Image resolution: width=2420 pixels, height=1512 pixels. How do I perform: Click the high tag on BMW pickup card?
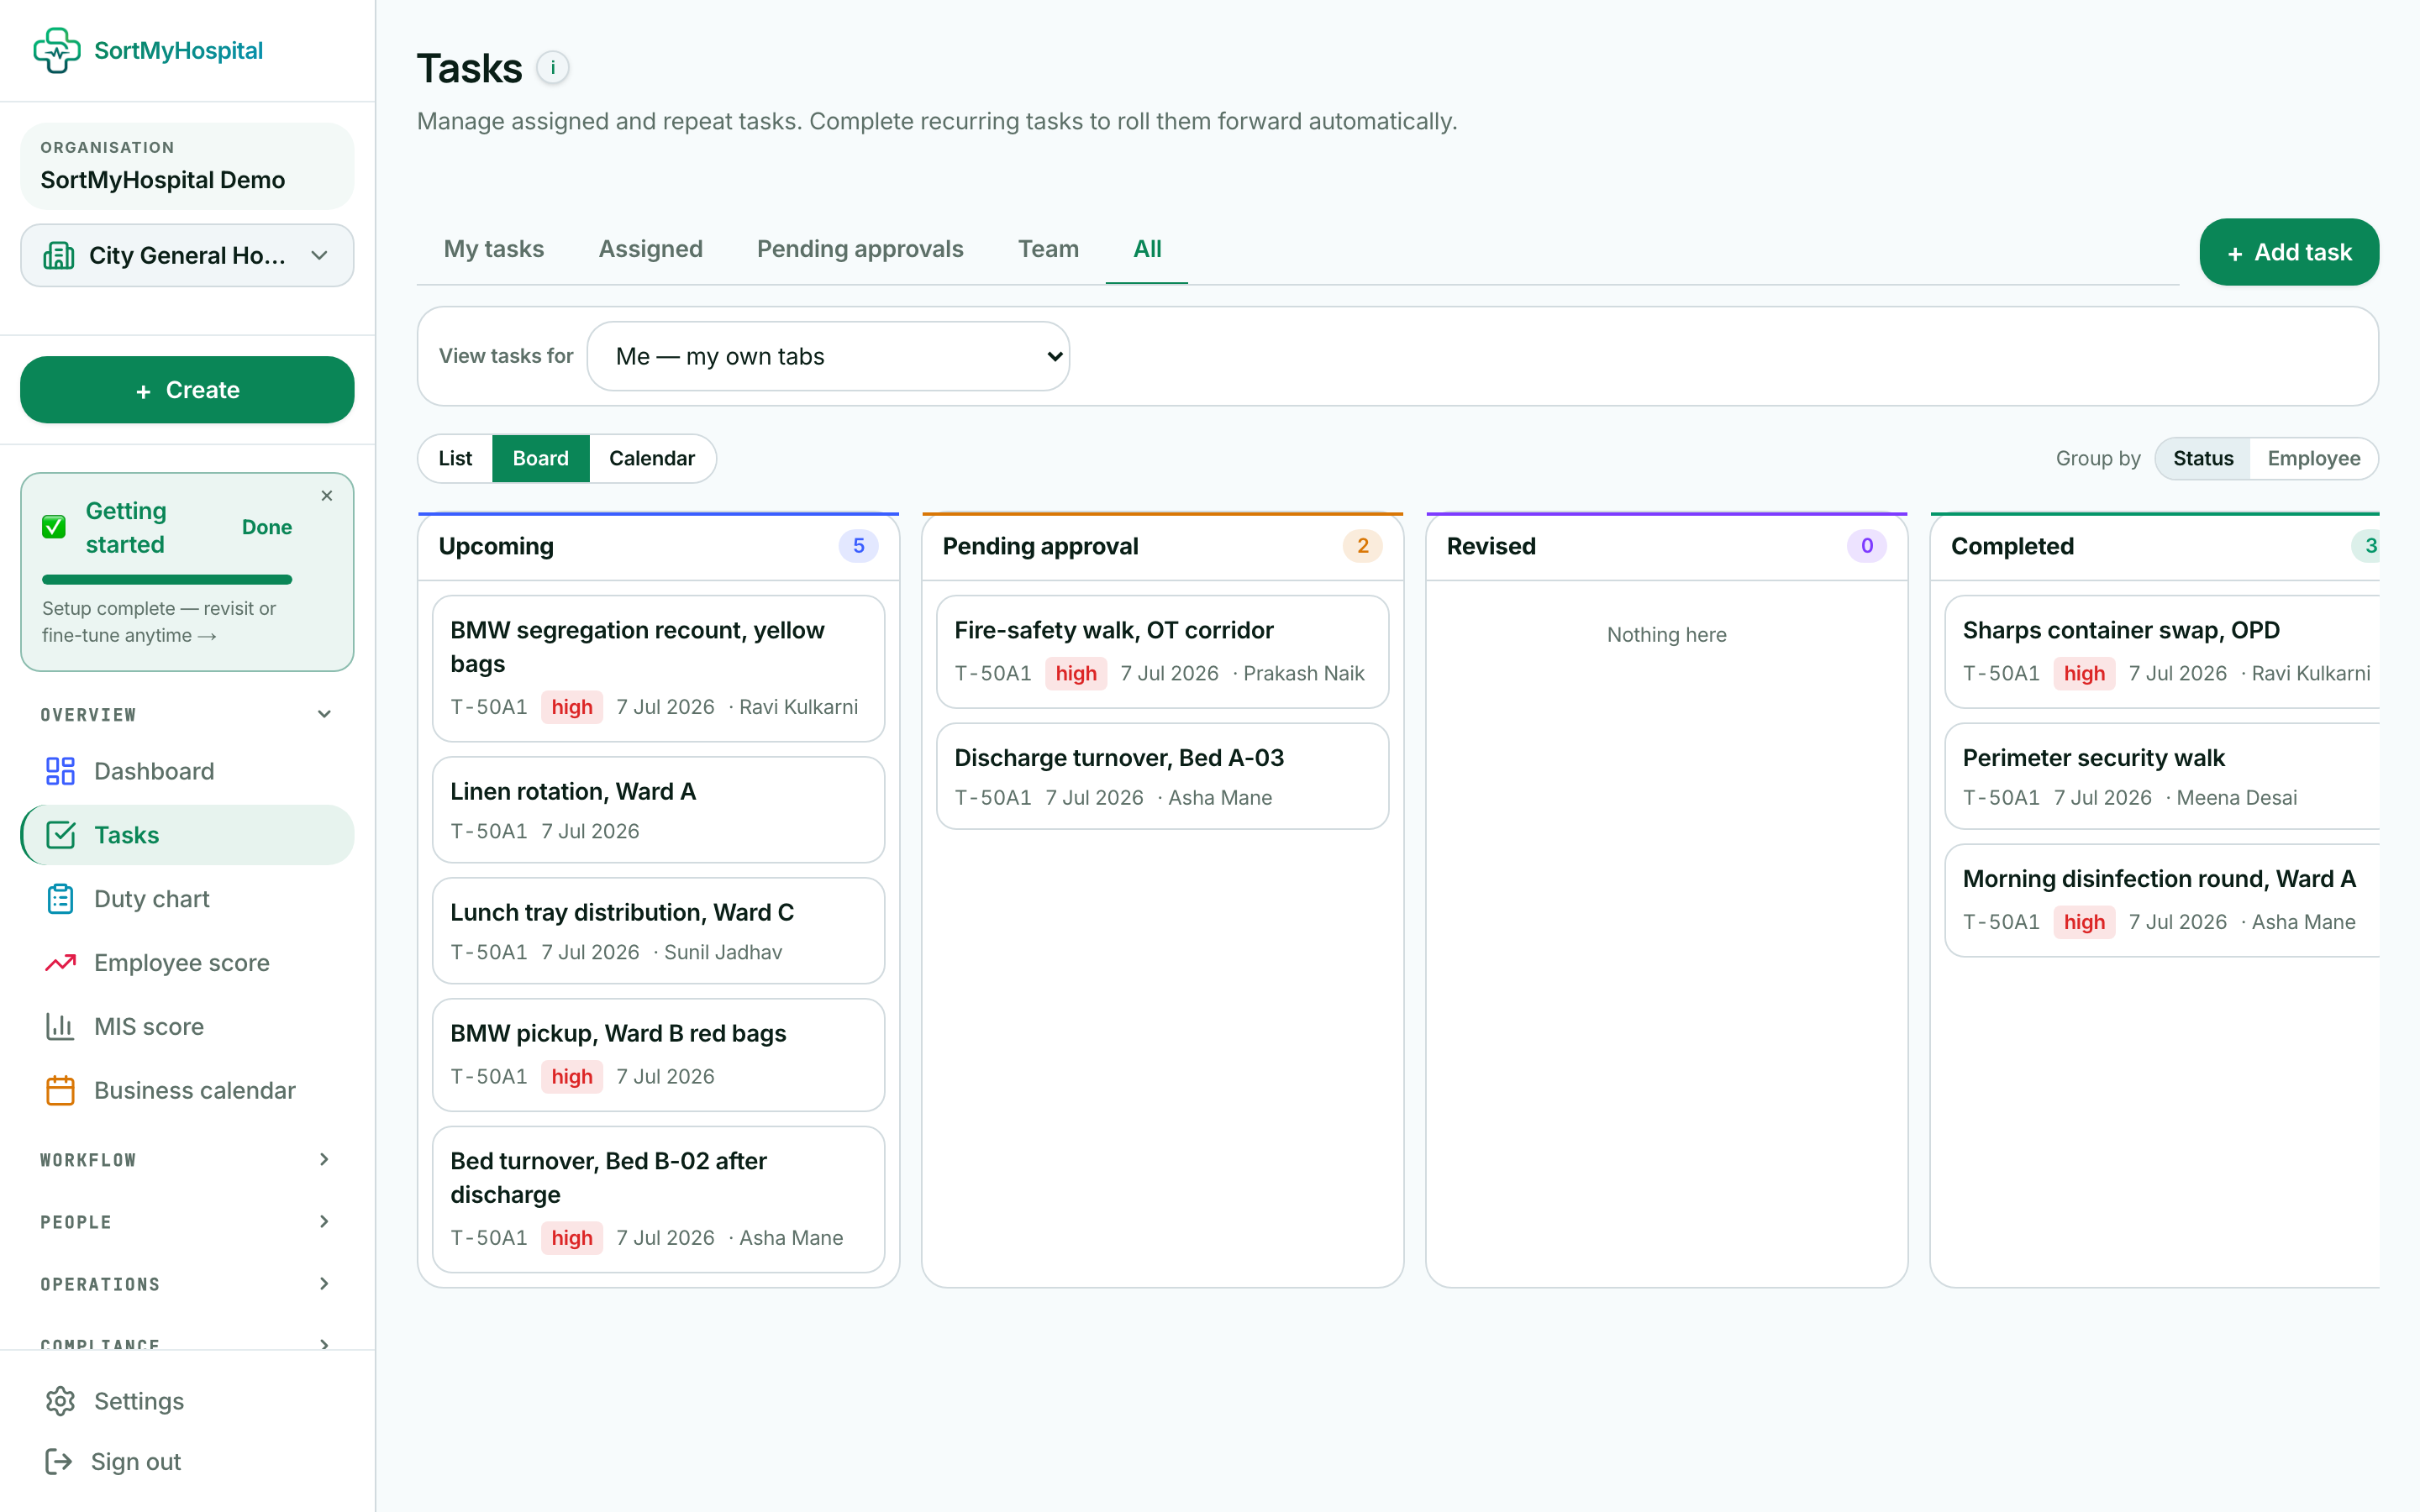[x=572, y=1076]
